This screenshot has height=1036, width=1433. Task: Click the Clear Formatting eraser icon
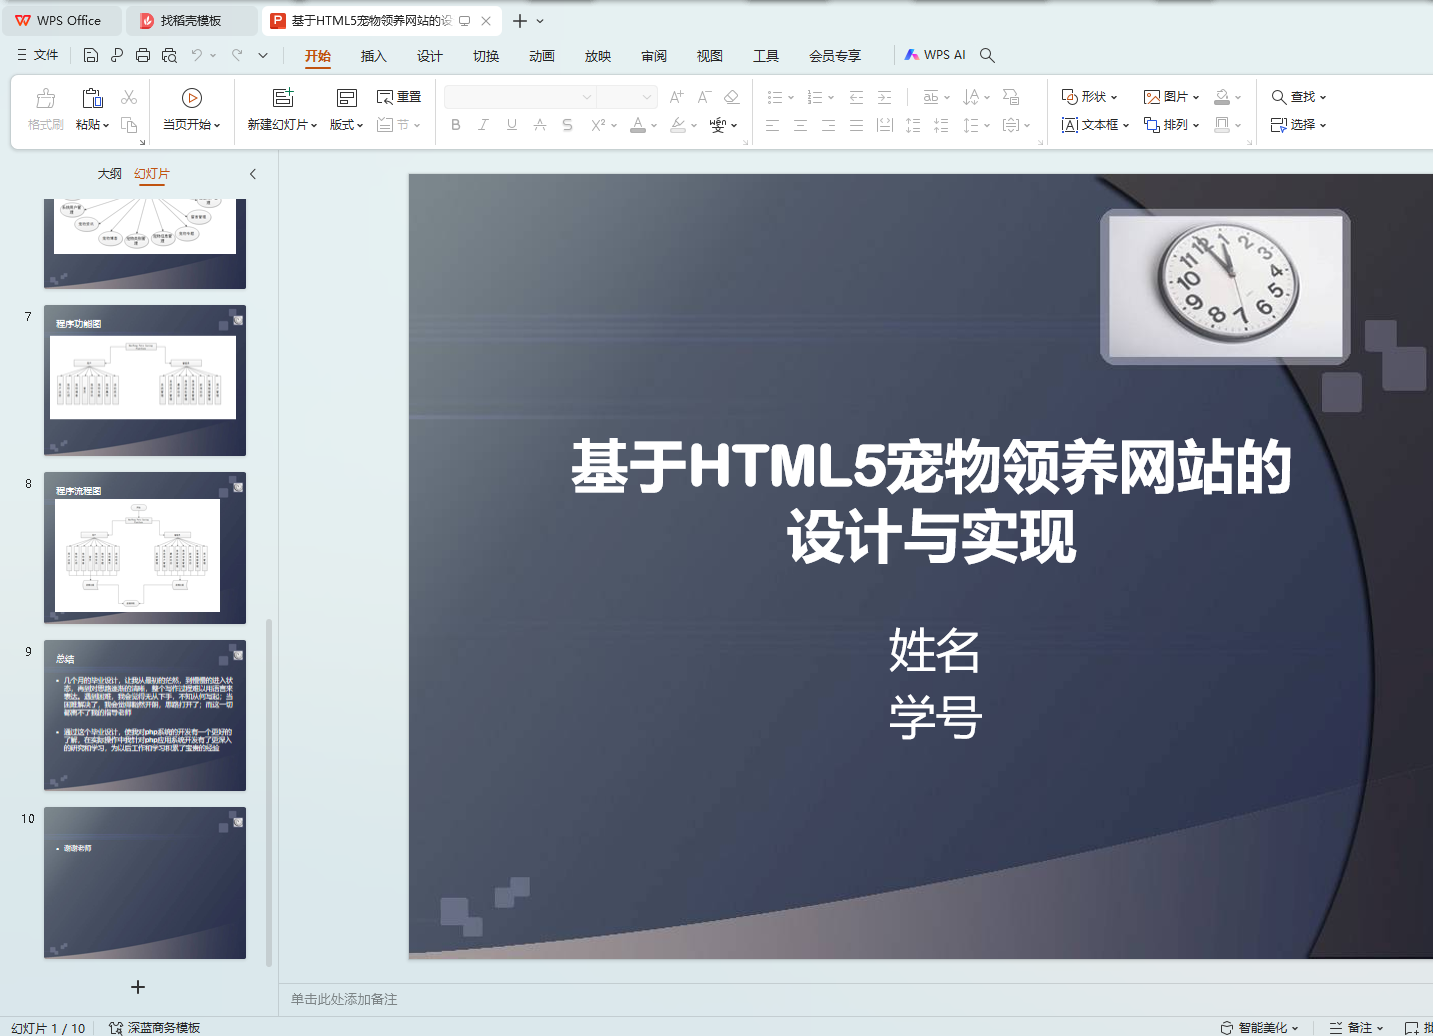pyautogui.click(x=732, y=97)
